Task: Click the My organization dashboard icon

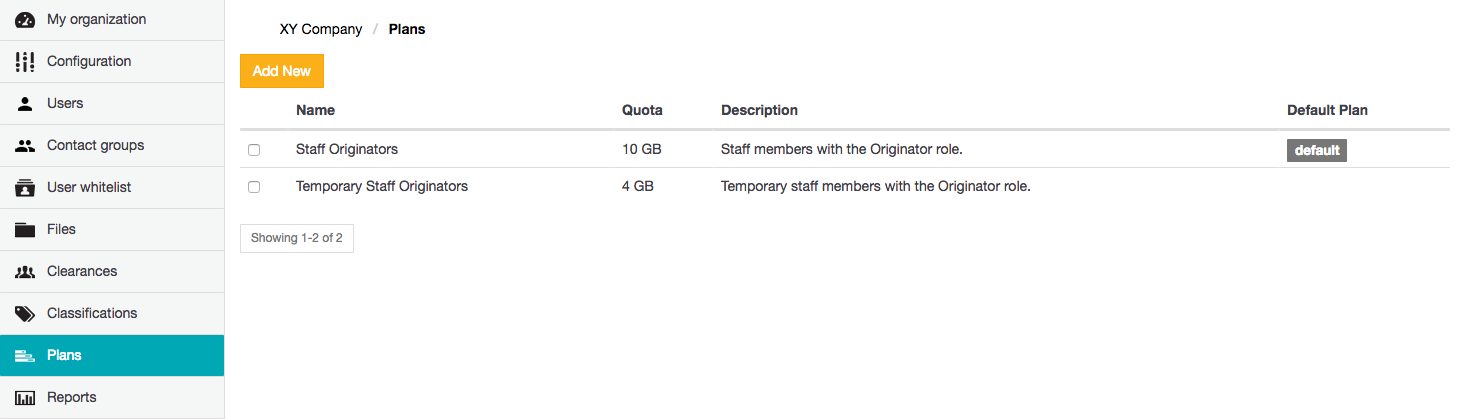Action: click(x=26, y=20)
